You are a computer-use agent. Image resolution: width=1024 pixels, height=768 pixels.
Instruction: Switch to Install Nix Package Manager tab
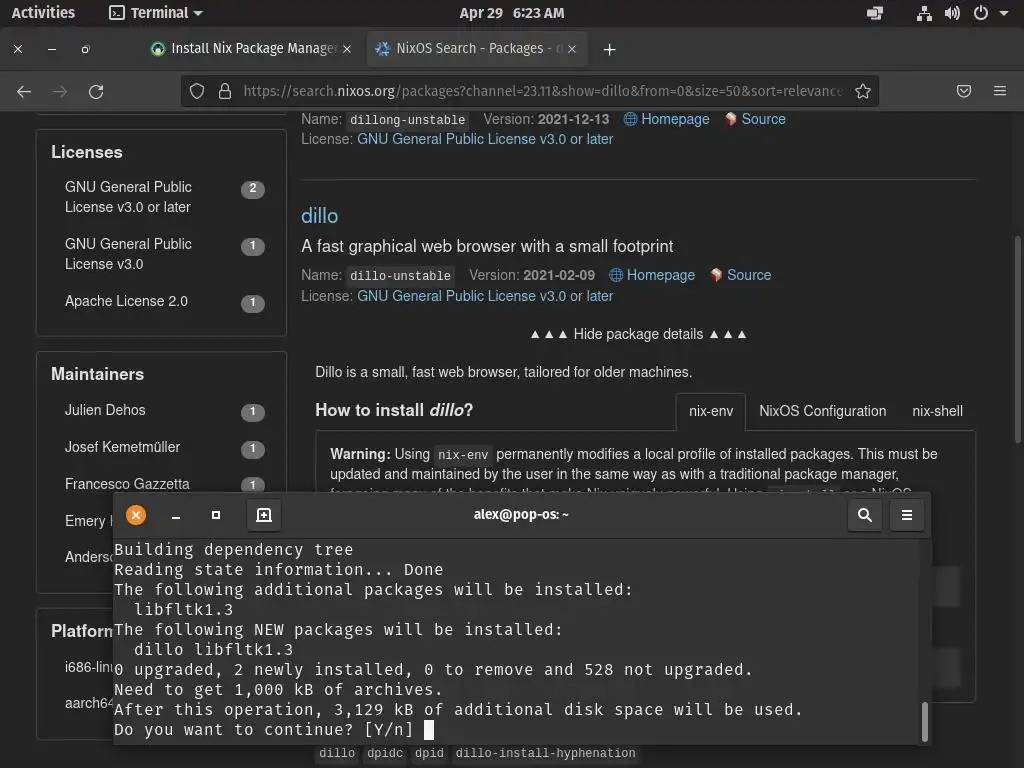point(251,49)
